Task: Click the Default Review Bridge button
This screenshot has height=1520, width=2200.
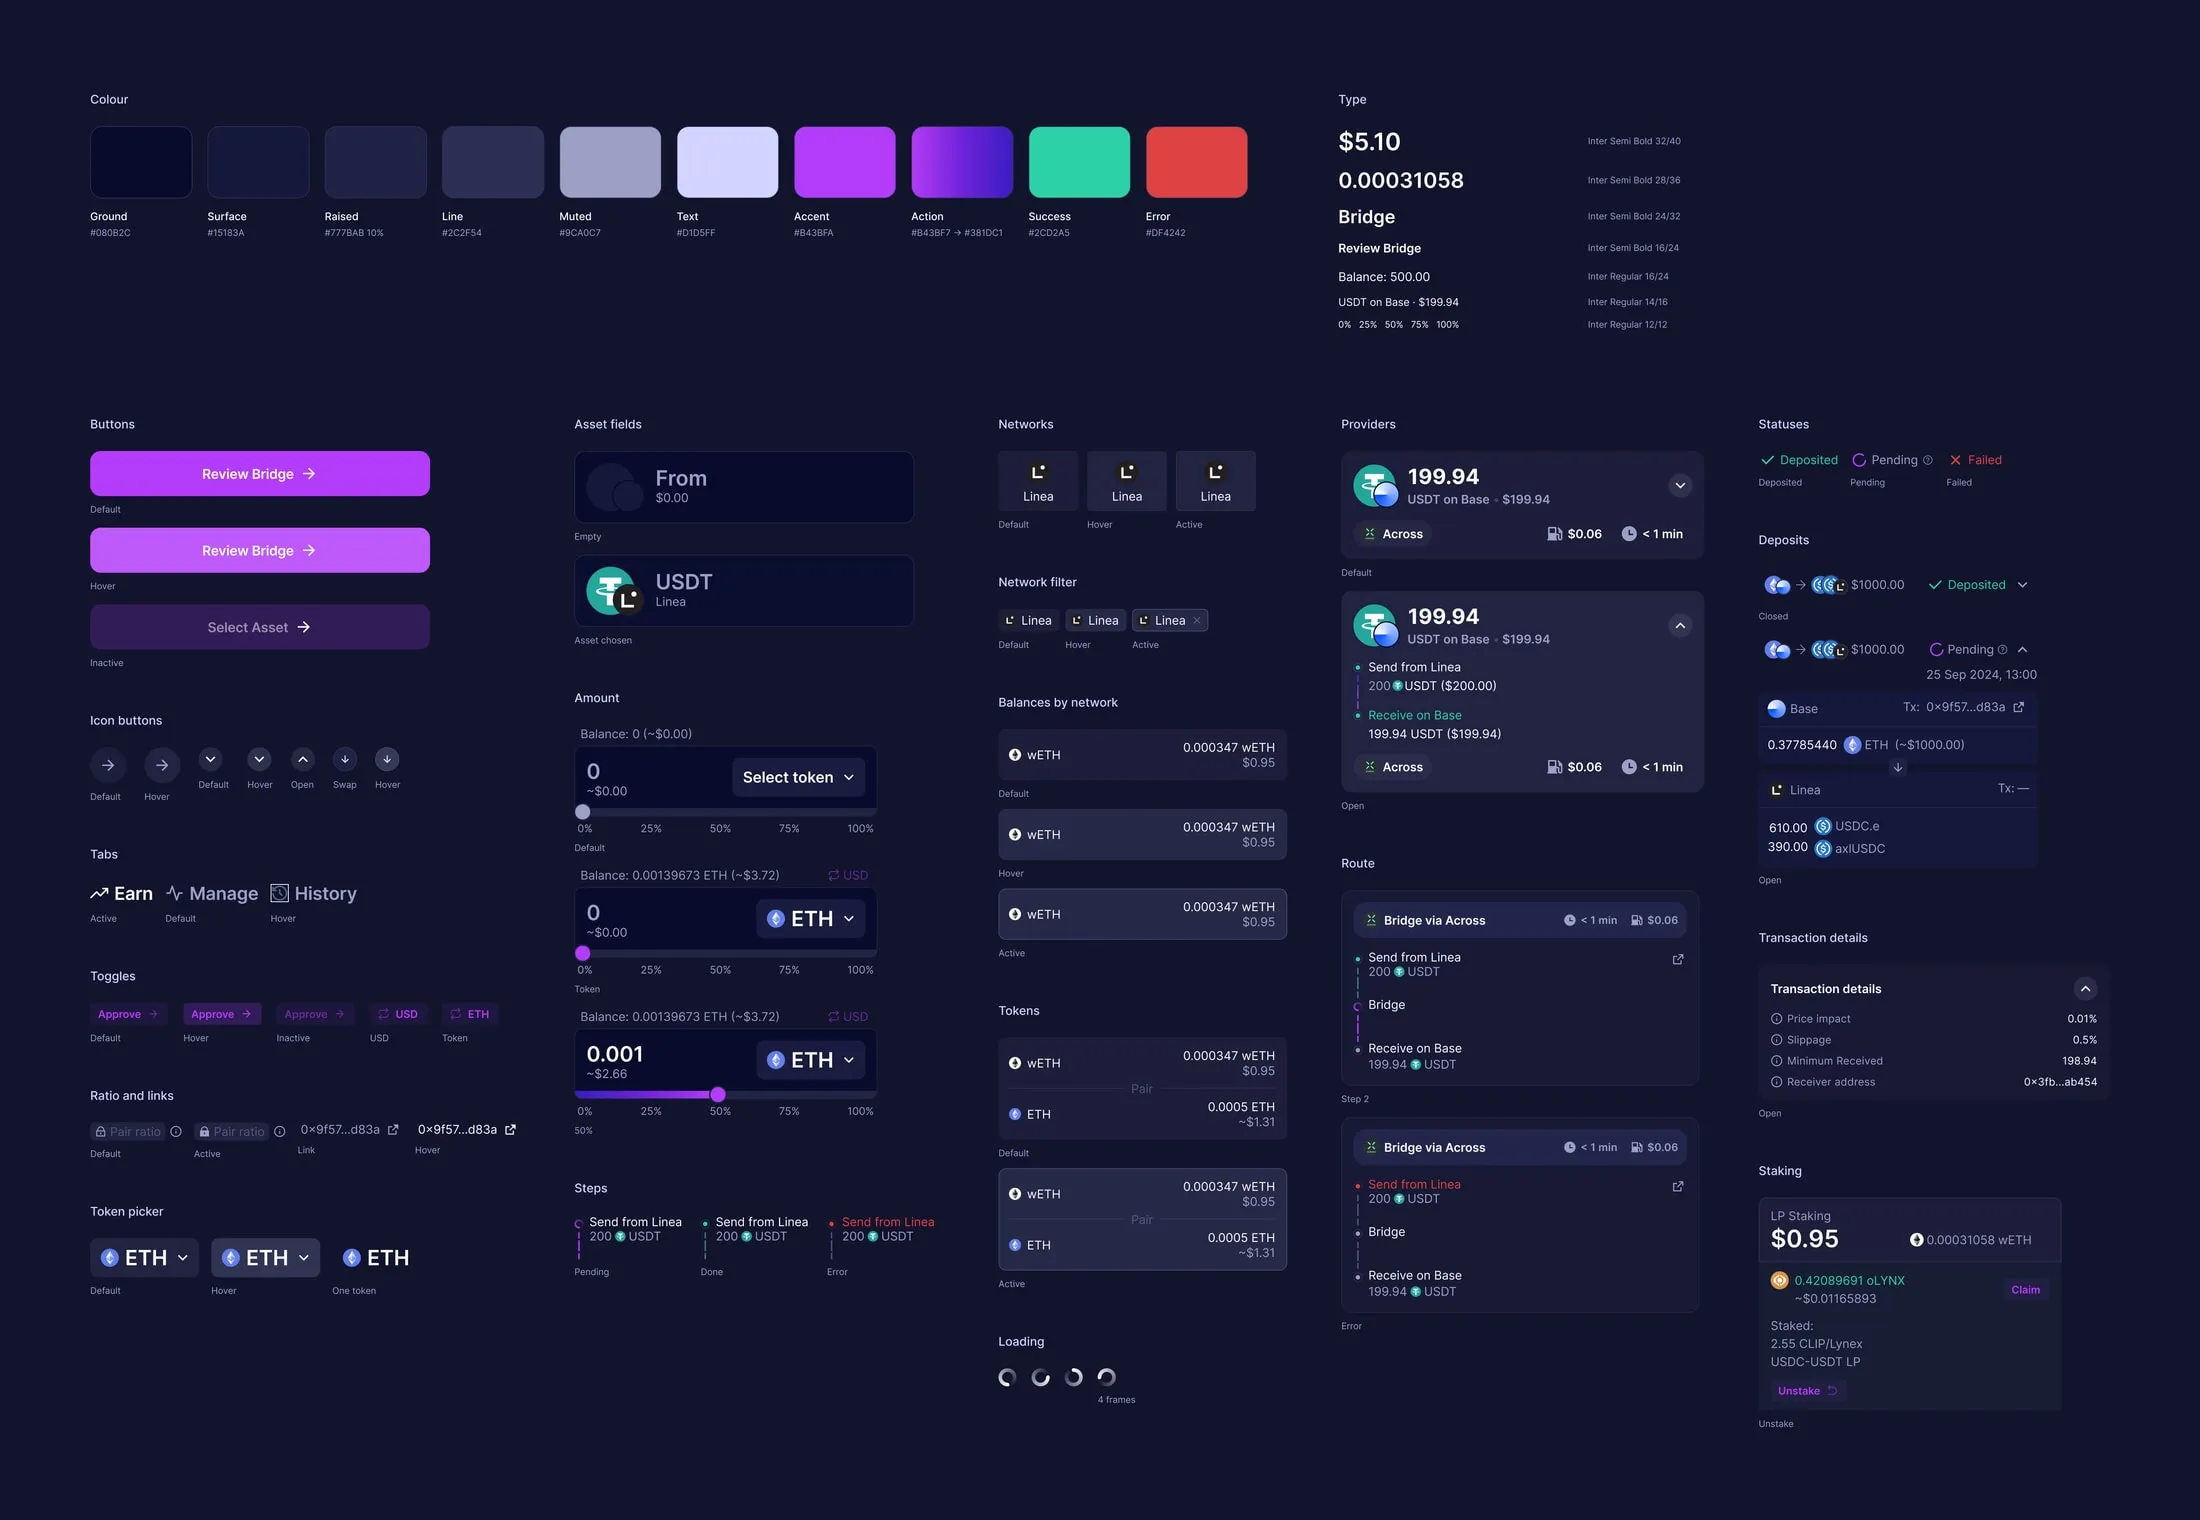Action: click(260, 473)
